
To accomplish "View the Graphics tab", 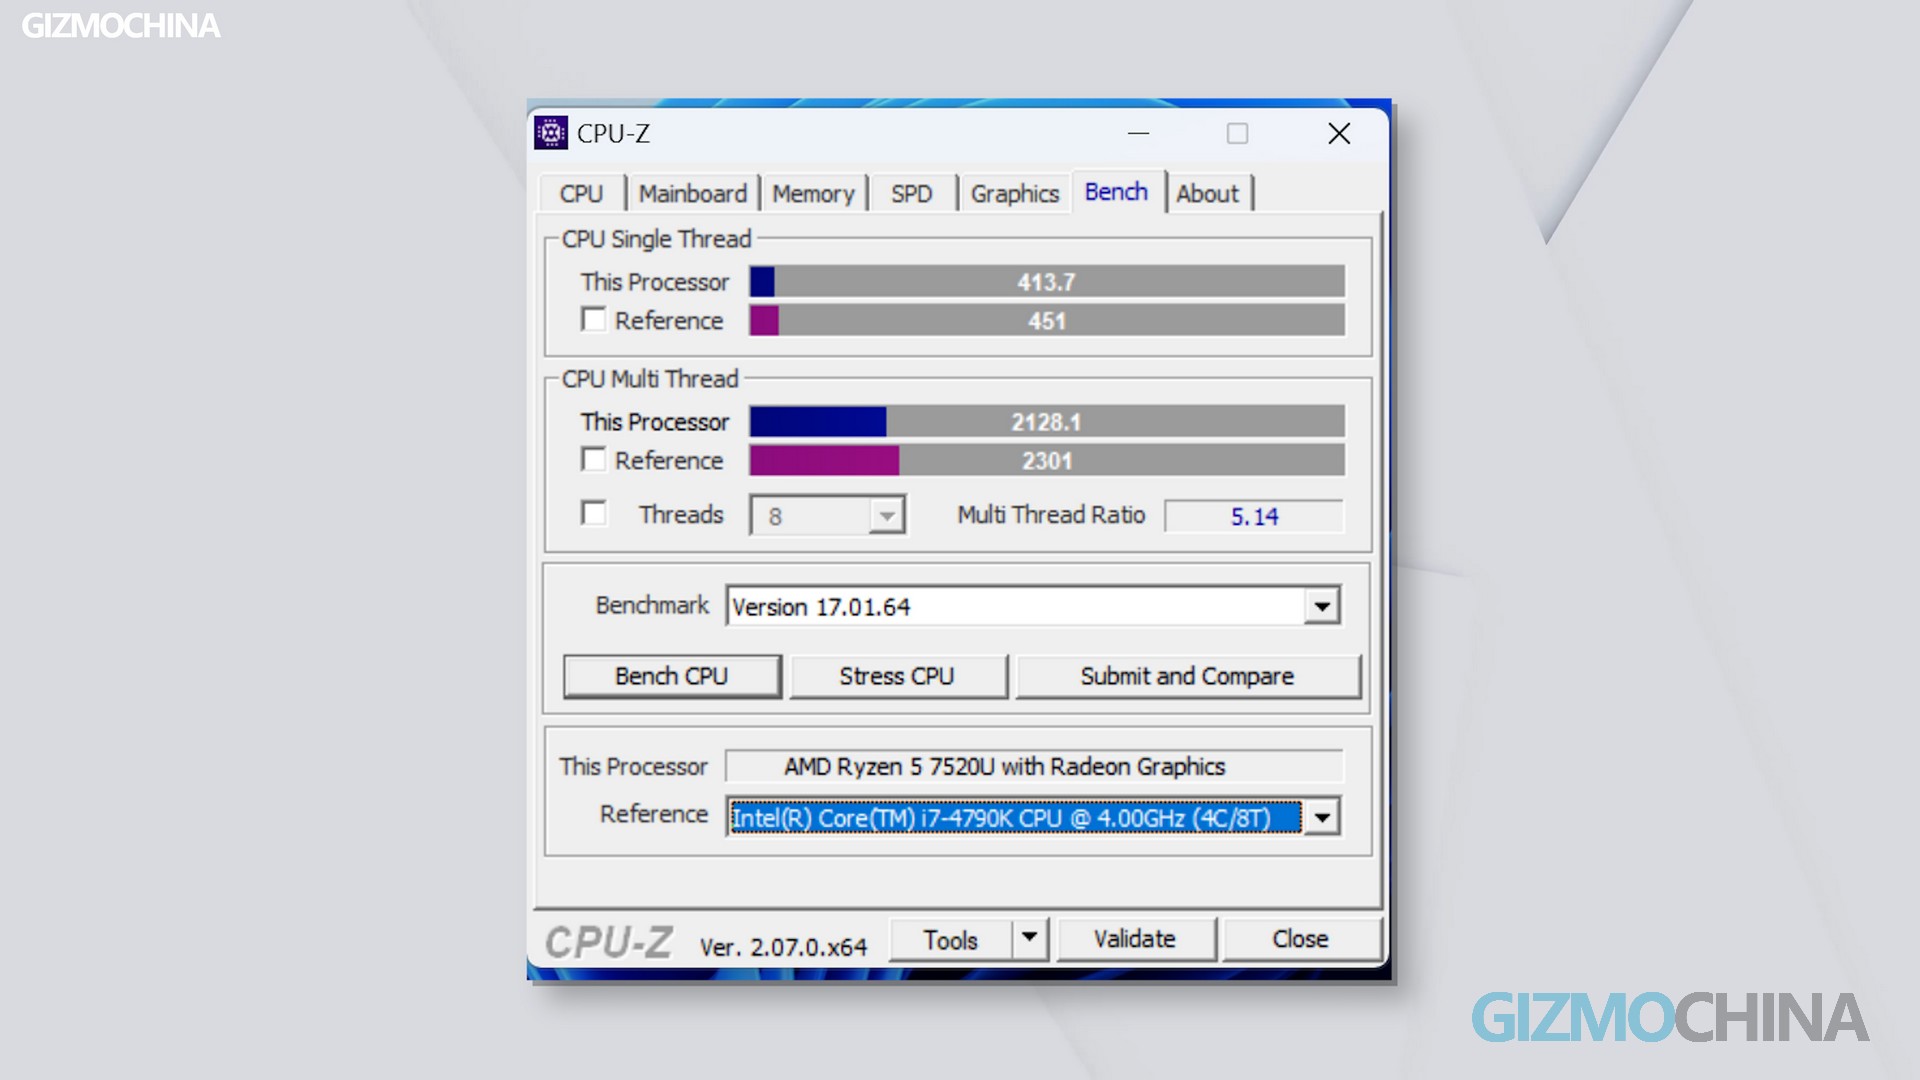I will pos(1014,193).
